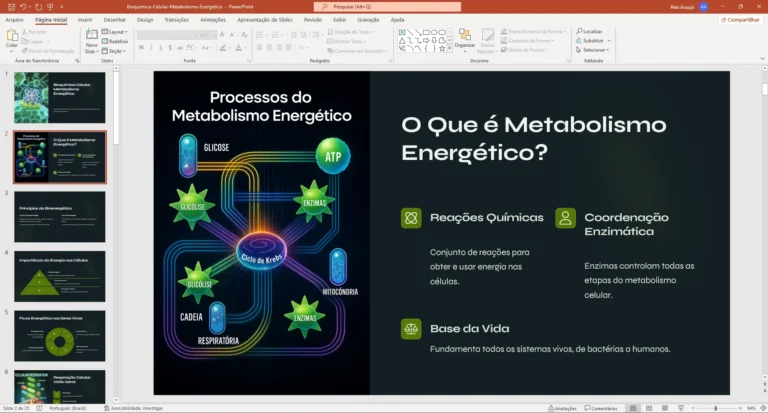768x413 pixels.
Task: Save the presentation from the quick access toolbar
Action: [11, 7]
